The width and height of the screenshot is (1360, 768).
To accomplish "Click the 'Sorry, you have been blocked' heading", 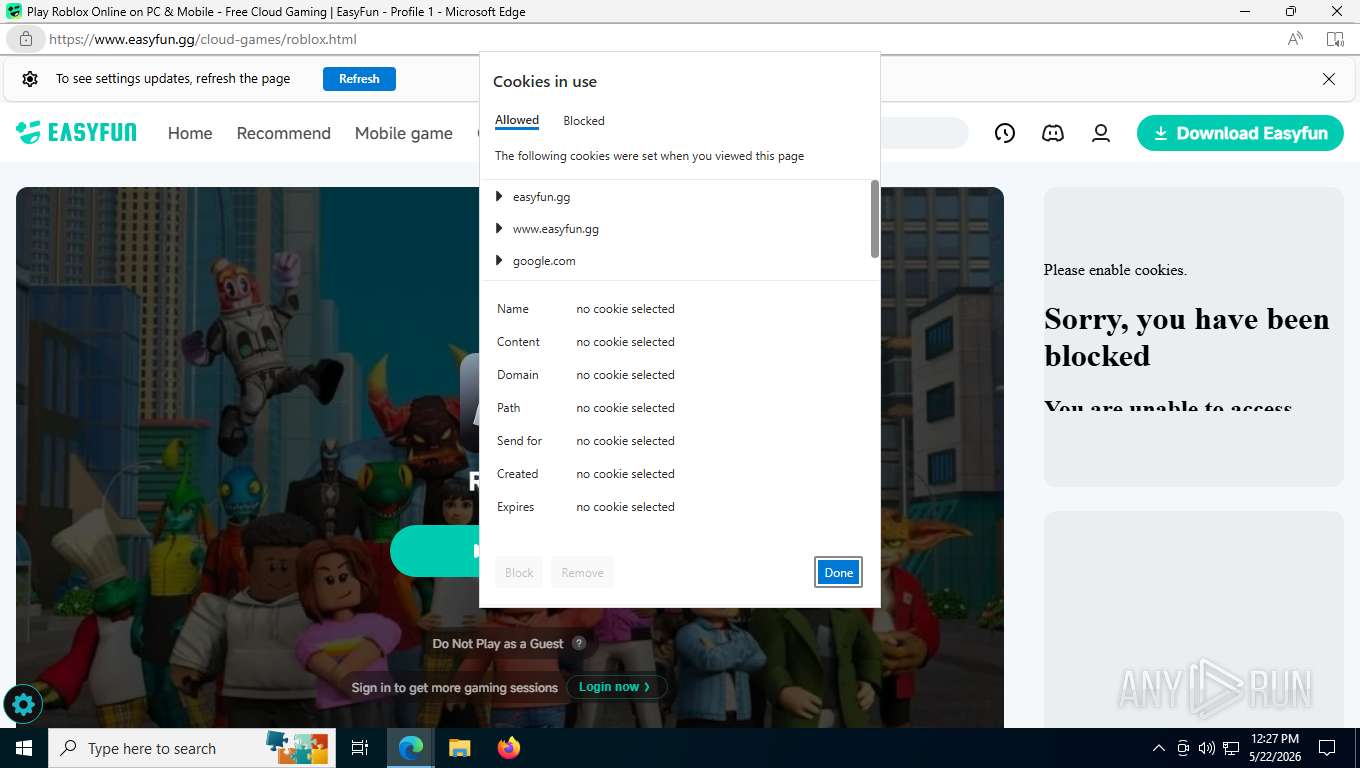I will (1187, 337).
